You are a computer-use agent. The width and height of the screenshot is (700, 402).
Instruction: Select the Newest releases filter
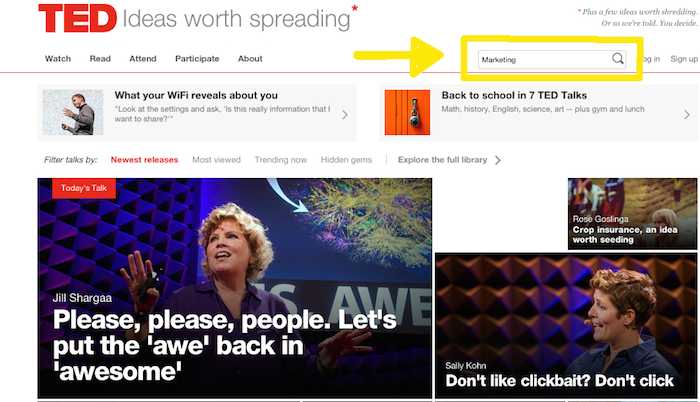click(x=144, y=160)
